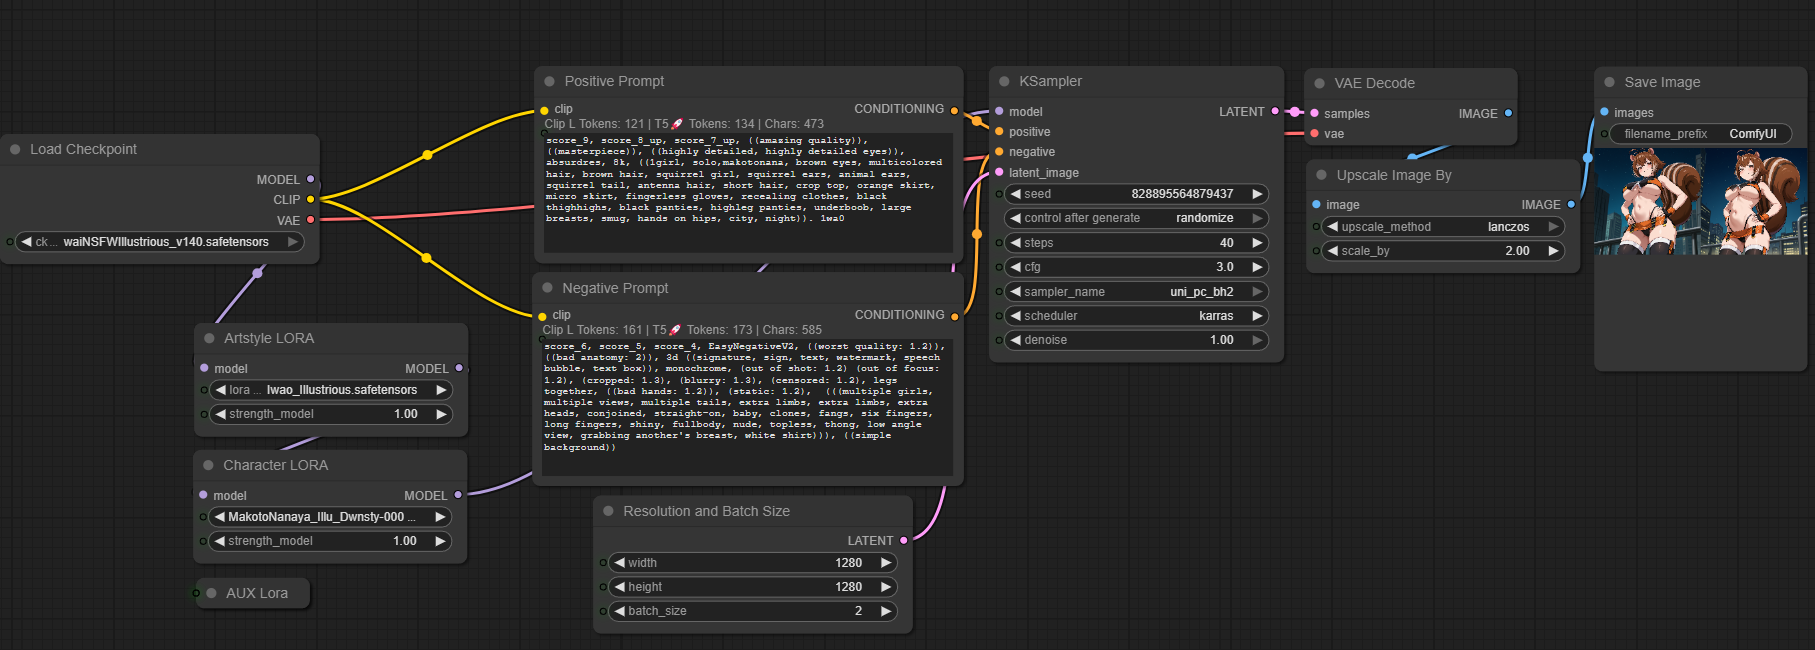The height and width of the screenshot is (650, 1815).
Task: Collapse the Negative Prompt node via its dot
Action: pyautogui.click(x=547, y=288)
